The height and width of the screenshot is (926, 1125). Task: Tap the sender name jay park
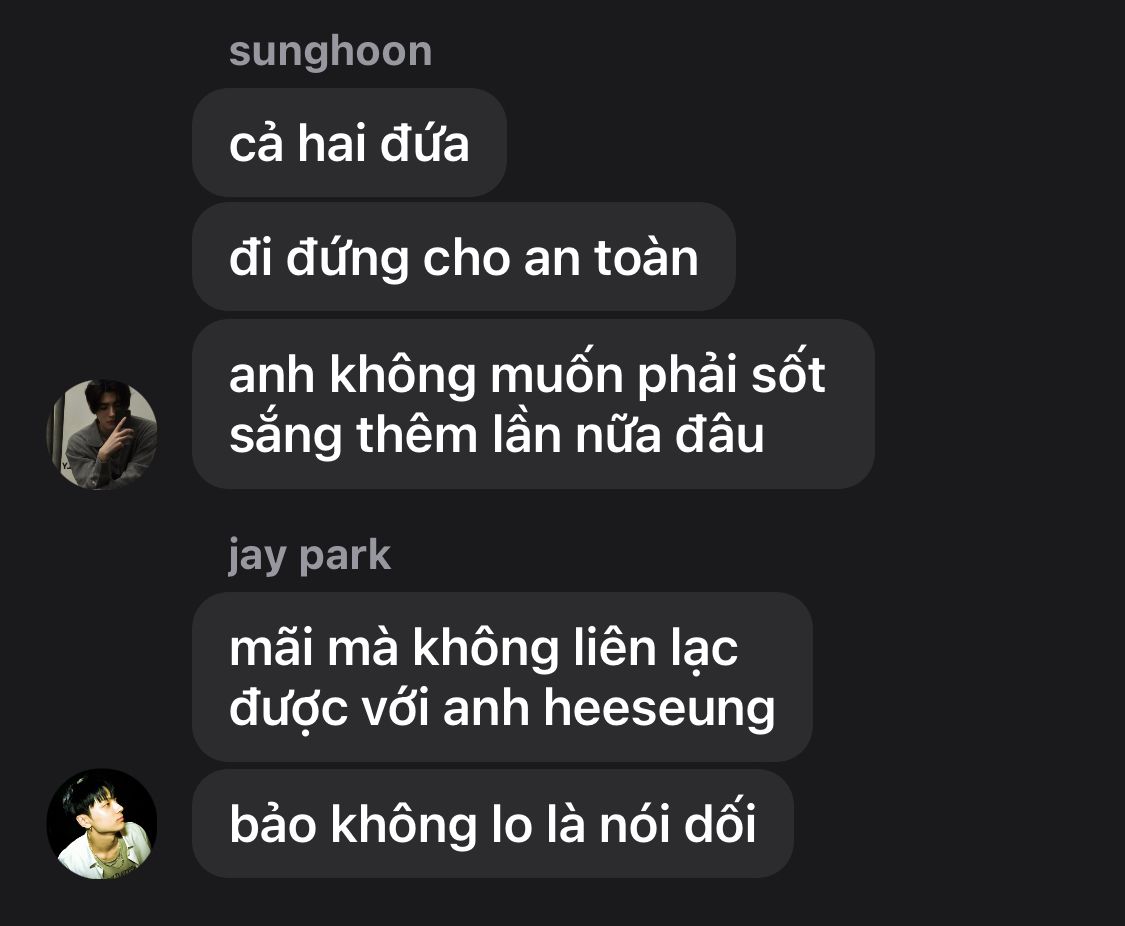310,556
